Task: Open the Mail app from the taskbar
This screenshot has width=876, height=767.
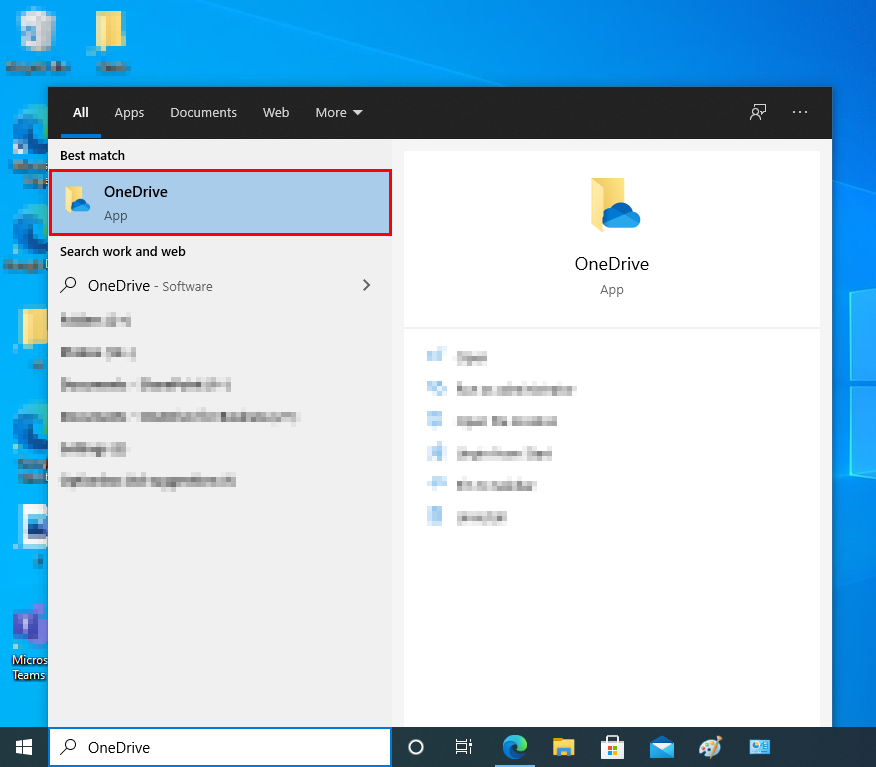Action: [x=661, y=747]
